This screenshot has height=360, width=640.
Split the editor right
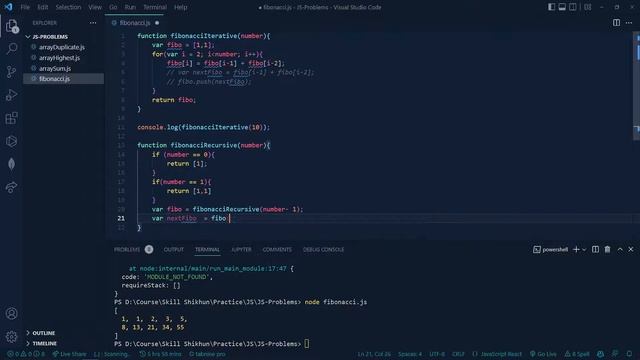(616, 23)
